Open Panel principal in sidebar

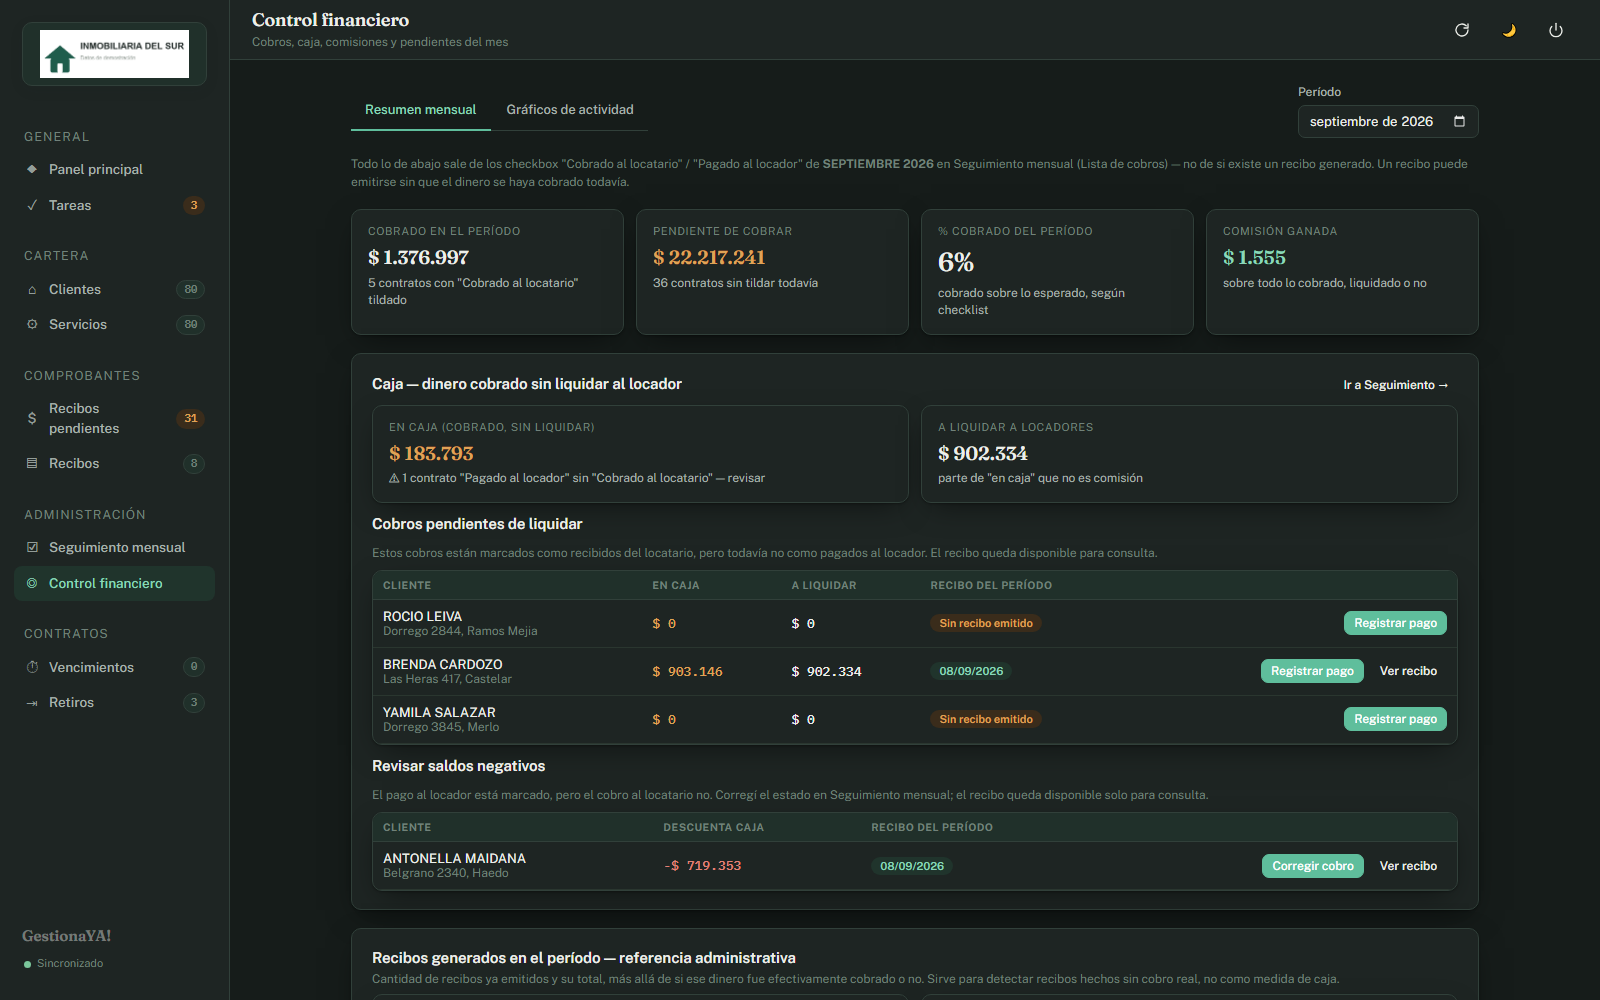click(114, 169)
